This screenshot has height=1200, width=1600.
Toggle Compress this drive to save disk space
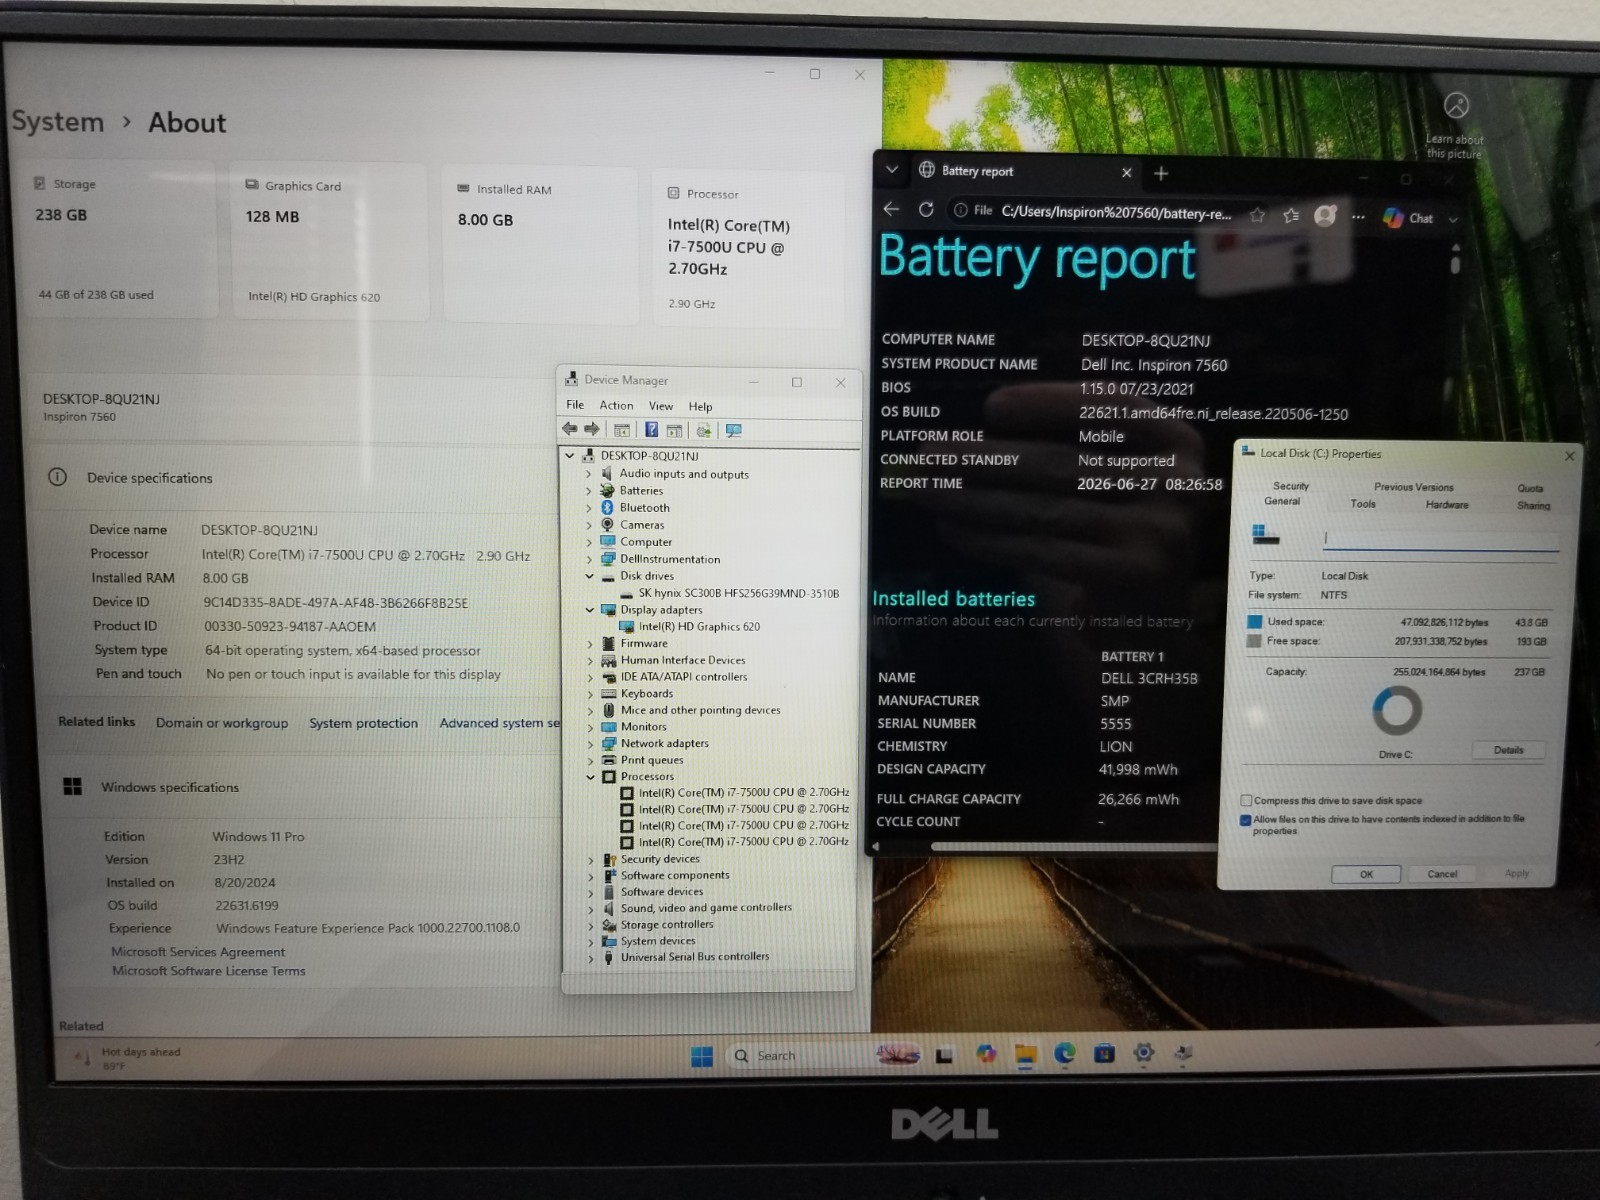1246,800
